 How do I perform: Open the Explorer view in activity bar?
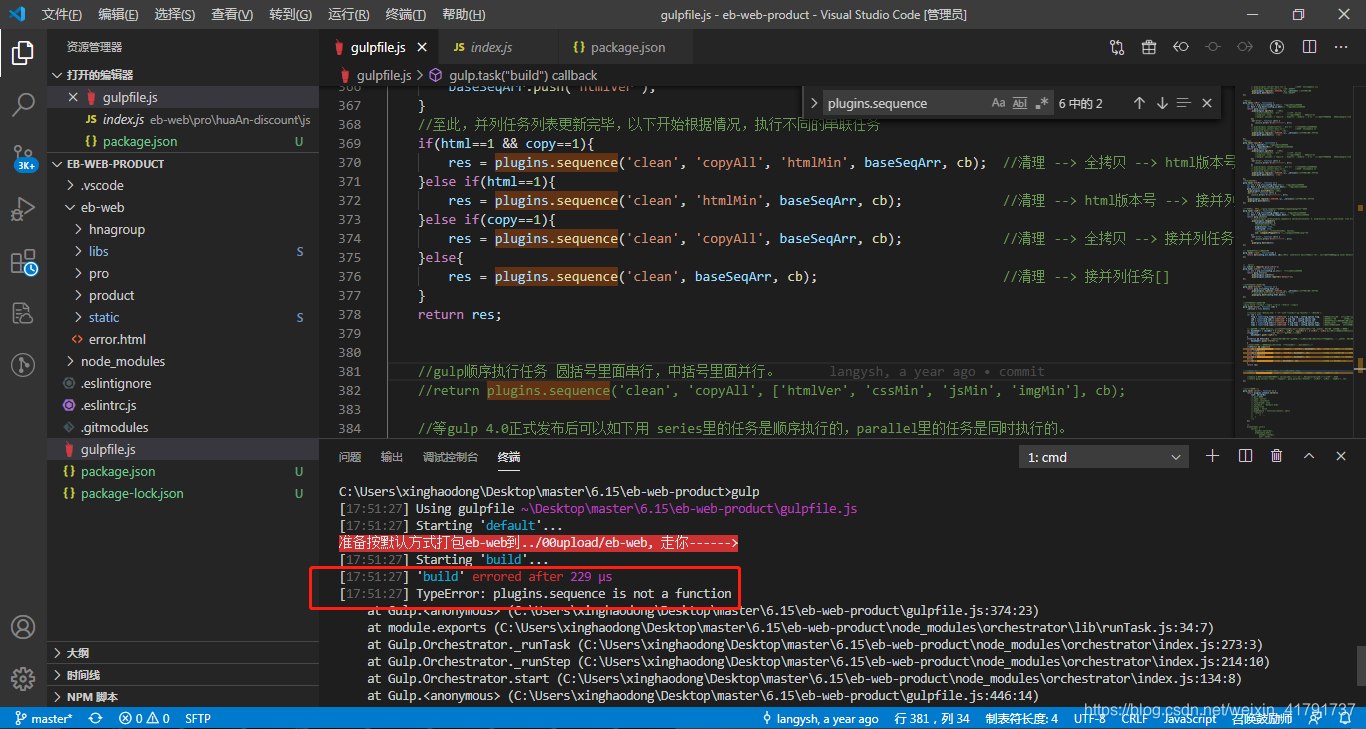23,52
